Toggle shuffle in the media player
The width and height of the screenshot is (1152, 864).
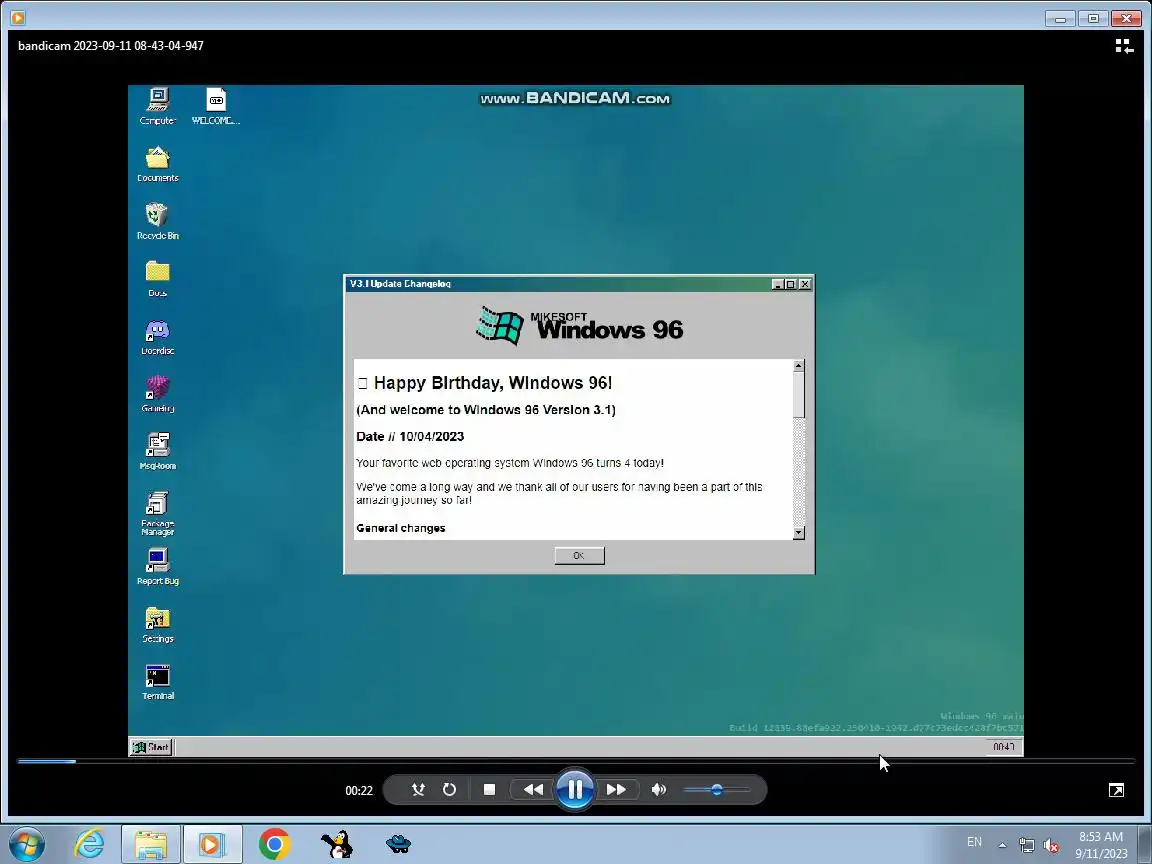(418, 790)
